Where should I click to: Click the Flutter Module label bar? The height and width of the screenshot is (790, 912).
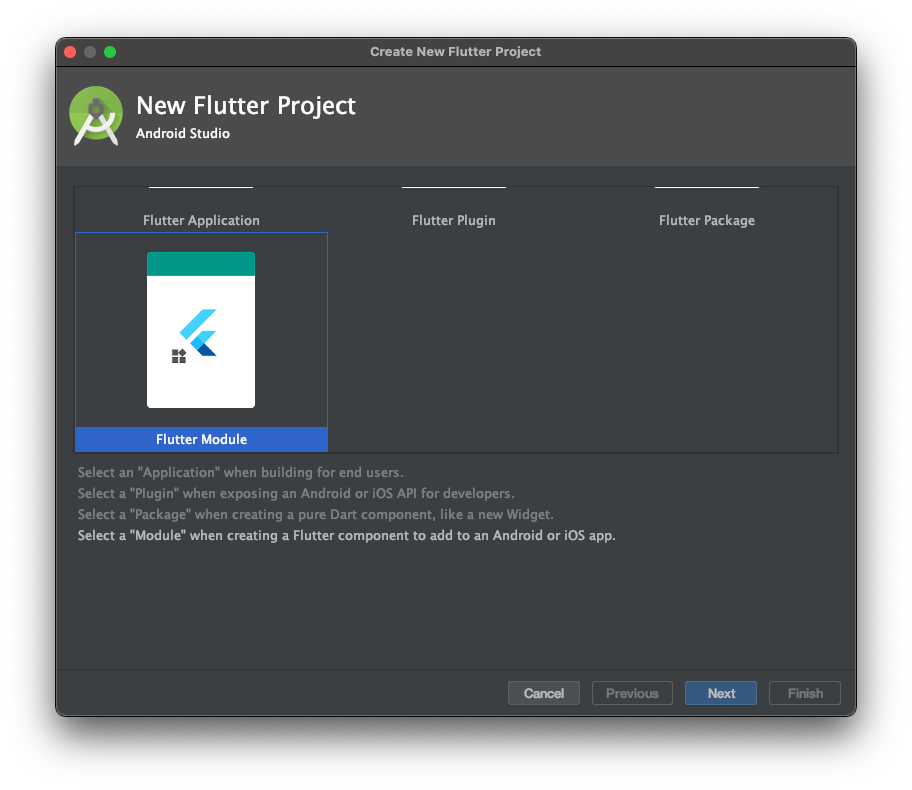tap(201, 439)
